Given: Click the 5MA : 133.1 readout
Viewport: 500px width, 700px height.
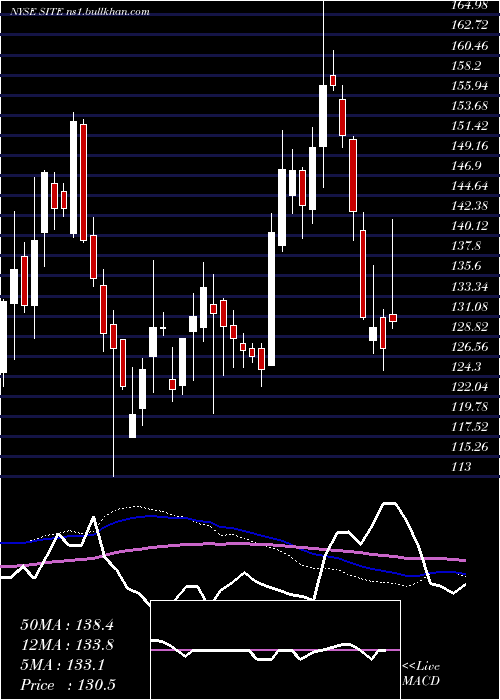Looking at the screenshot, I should point(62,665).
